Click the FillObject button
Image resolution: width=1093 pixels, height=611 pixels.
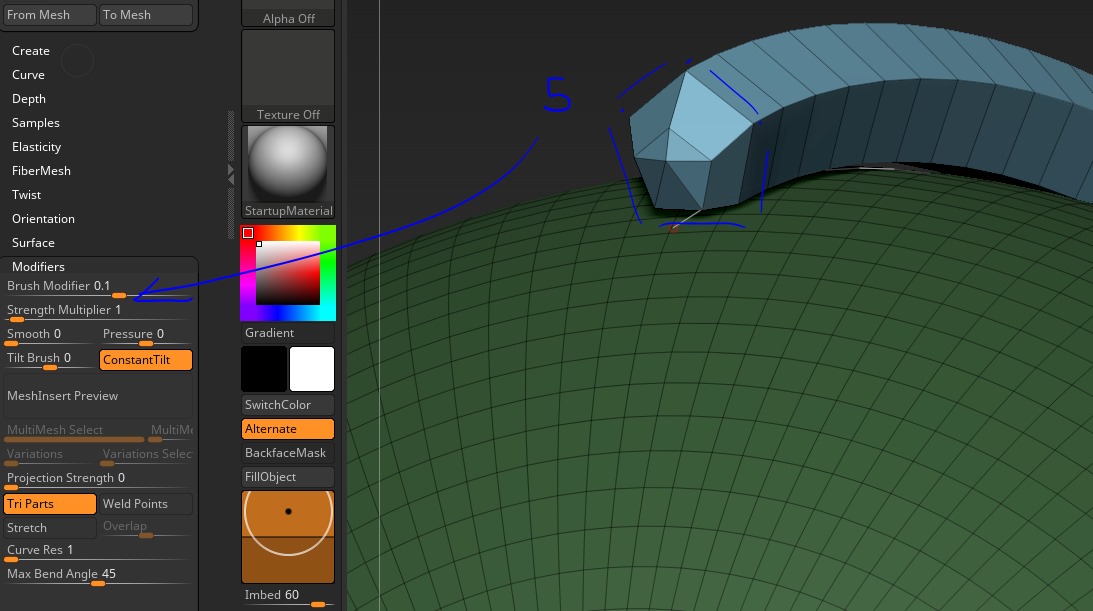pos(288,477)
